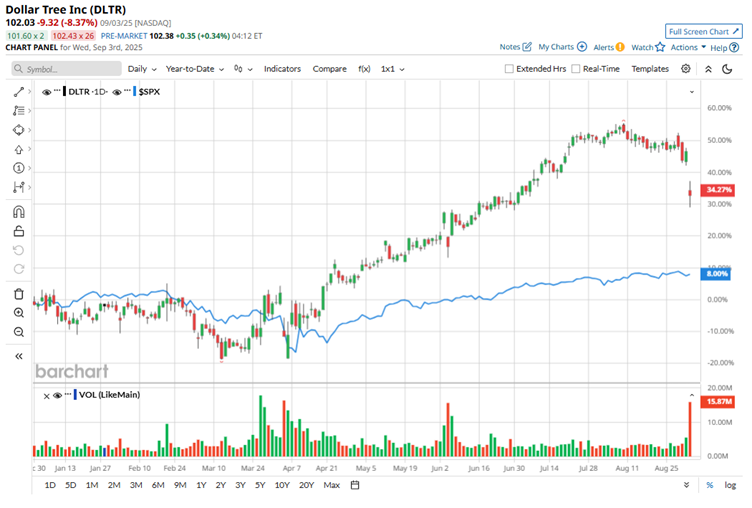Viewport: 752px width, 508px height.
Task: Delete drawings with the trash icon
Action: [x=19, y=294]
